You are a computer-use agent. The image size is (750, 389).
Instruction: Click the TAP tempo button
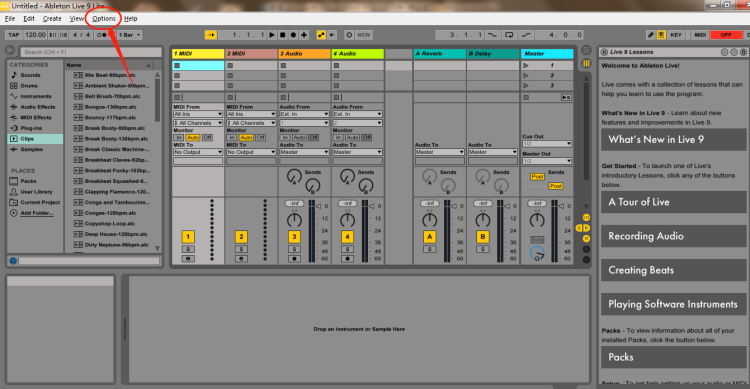click(x=14, y=35)
